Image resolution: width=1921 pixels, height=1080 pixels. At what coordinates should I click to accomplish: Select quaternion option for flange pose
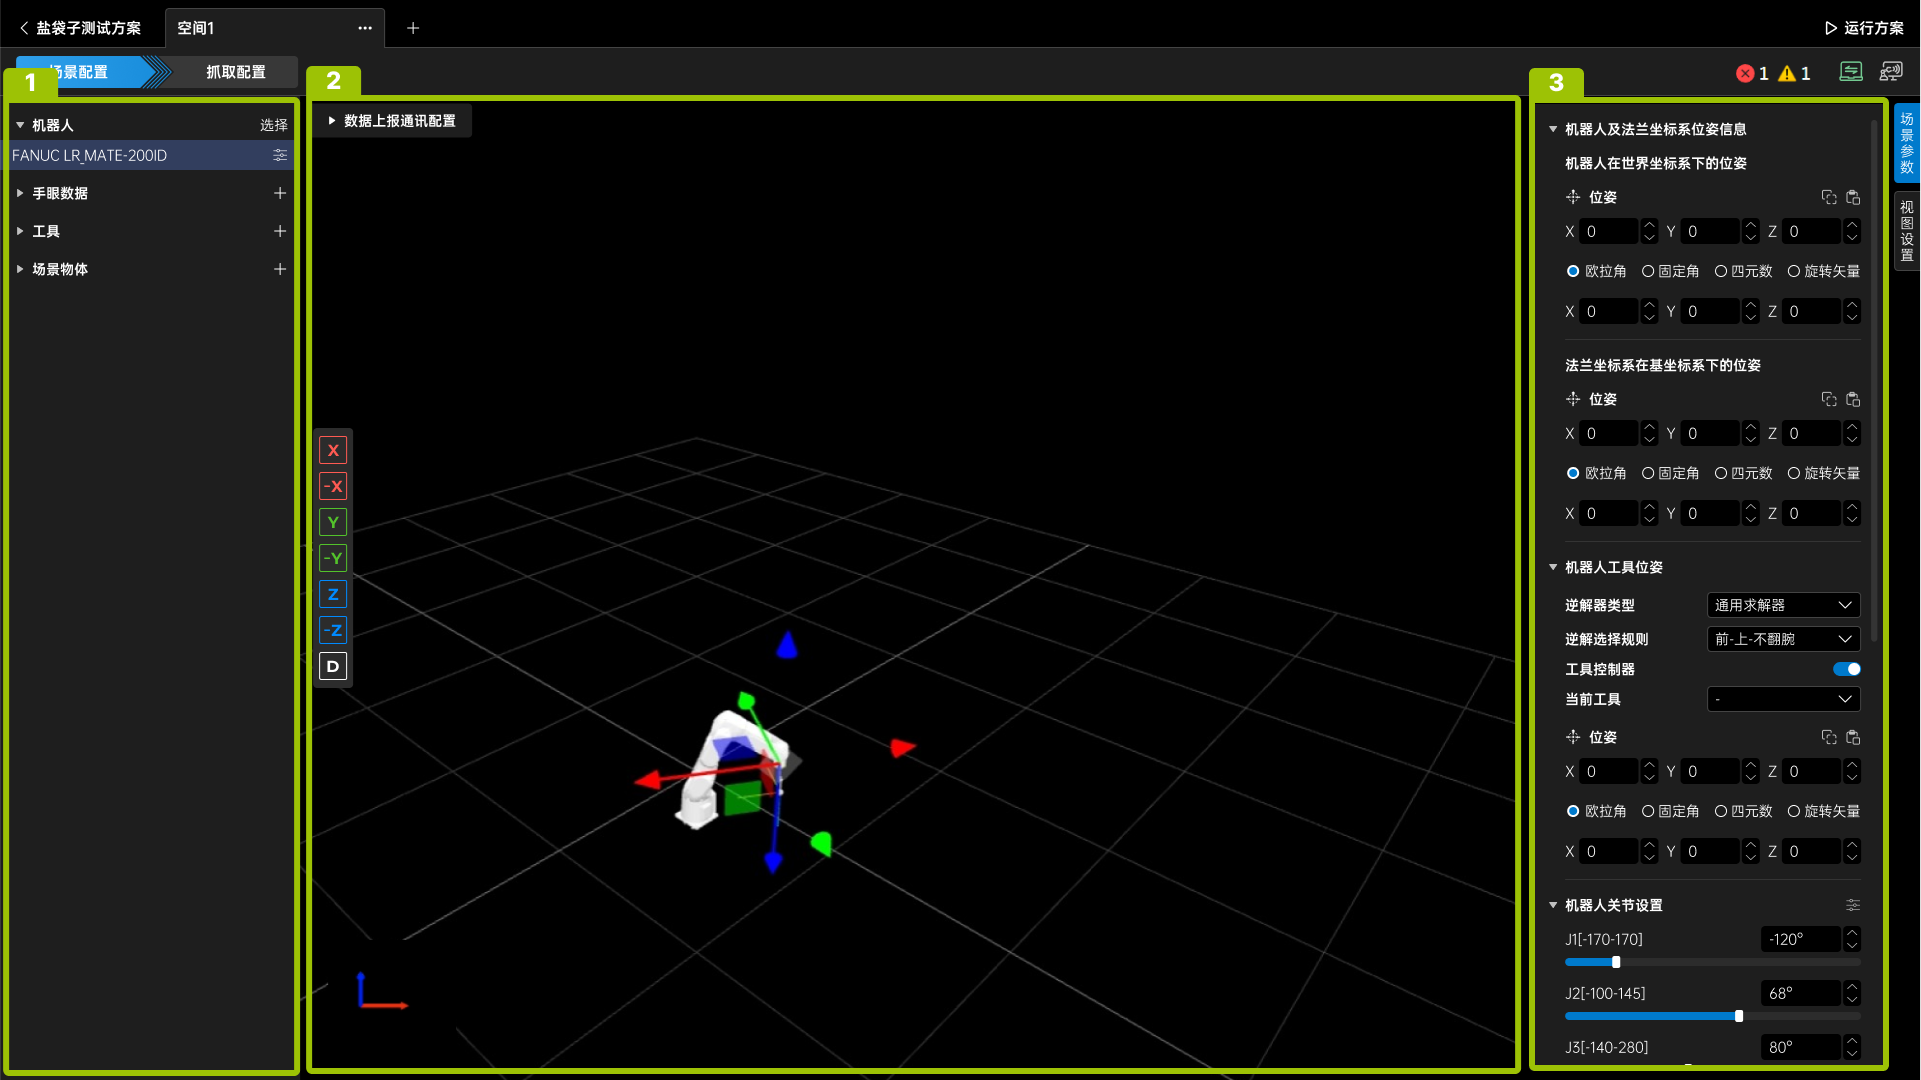(1721, 473)
